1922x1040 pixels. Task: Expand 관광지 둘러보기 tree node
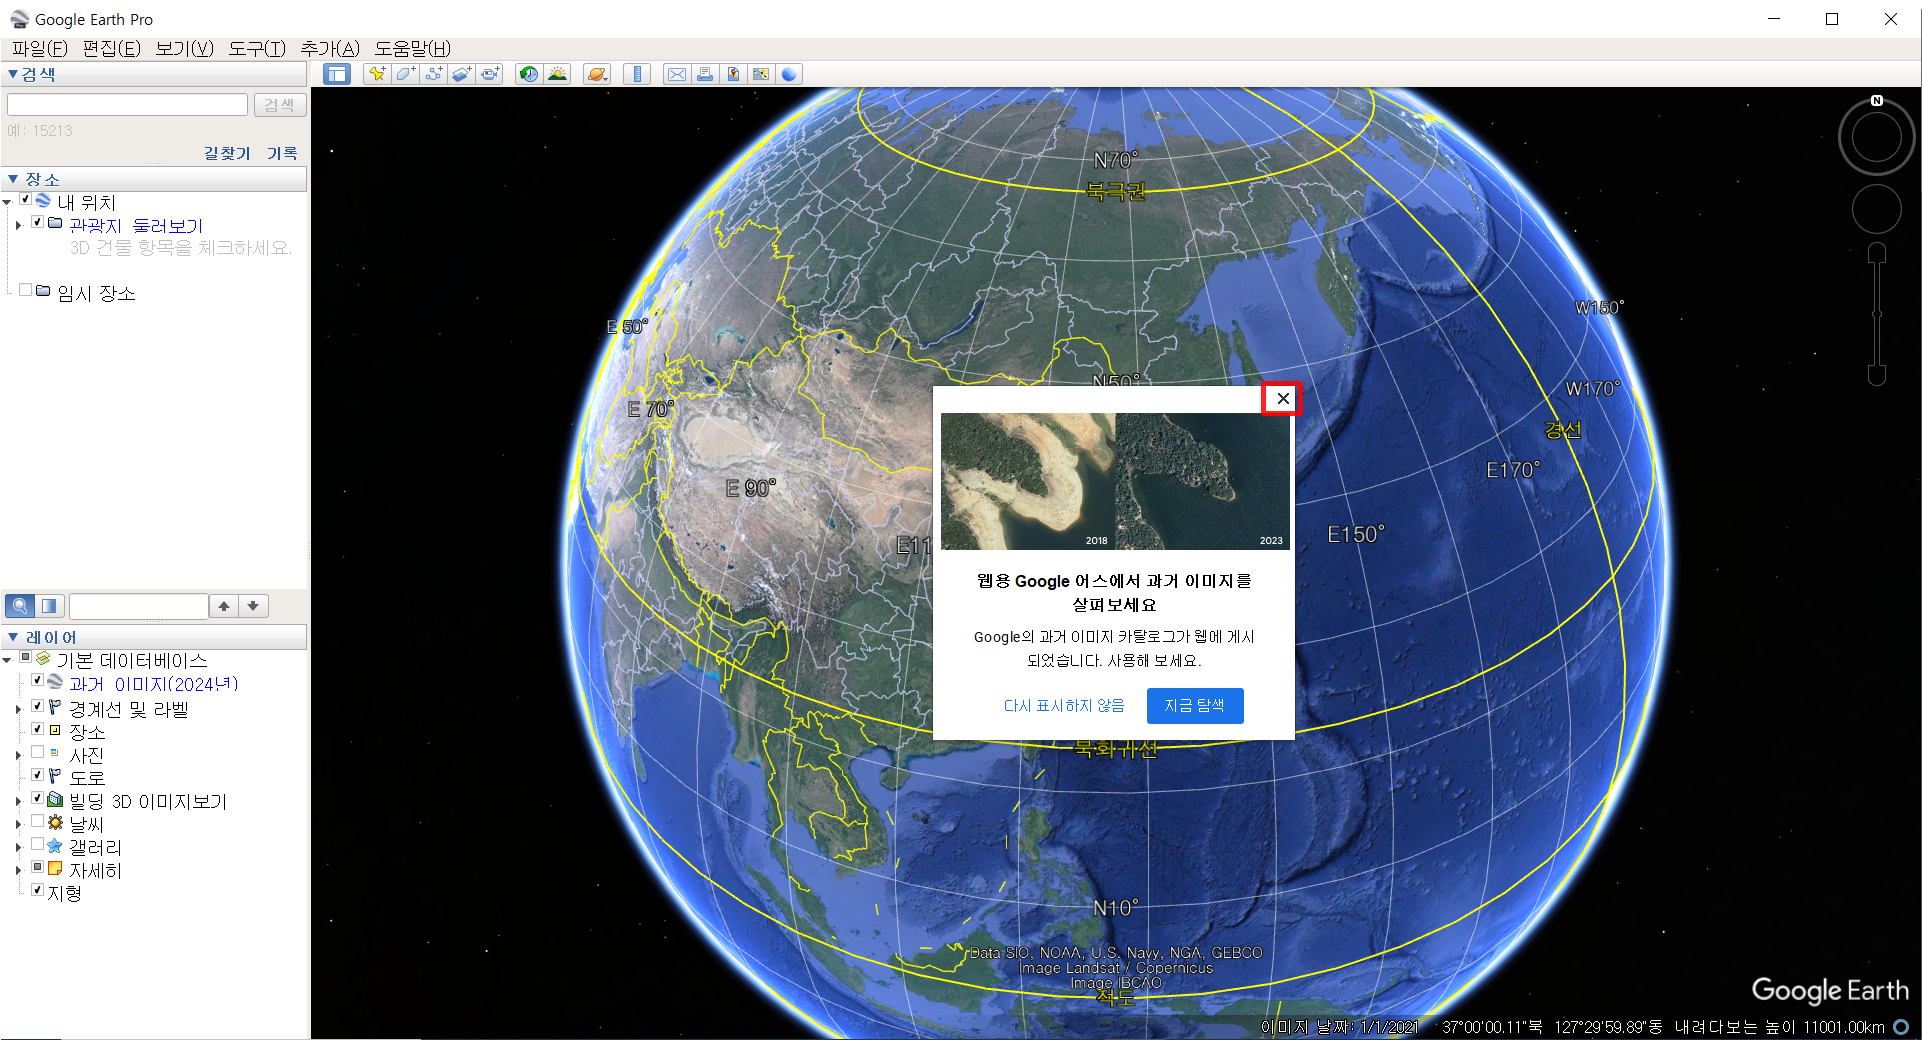click(18, 225)
